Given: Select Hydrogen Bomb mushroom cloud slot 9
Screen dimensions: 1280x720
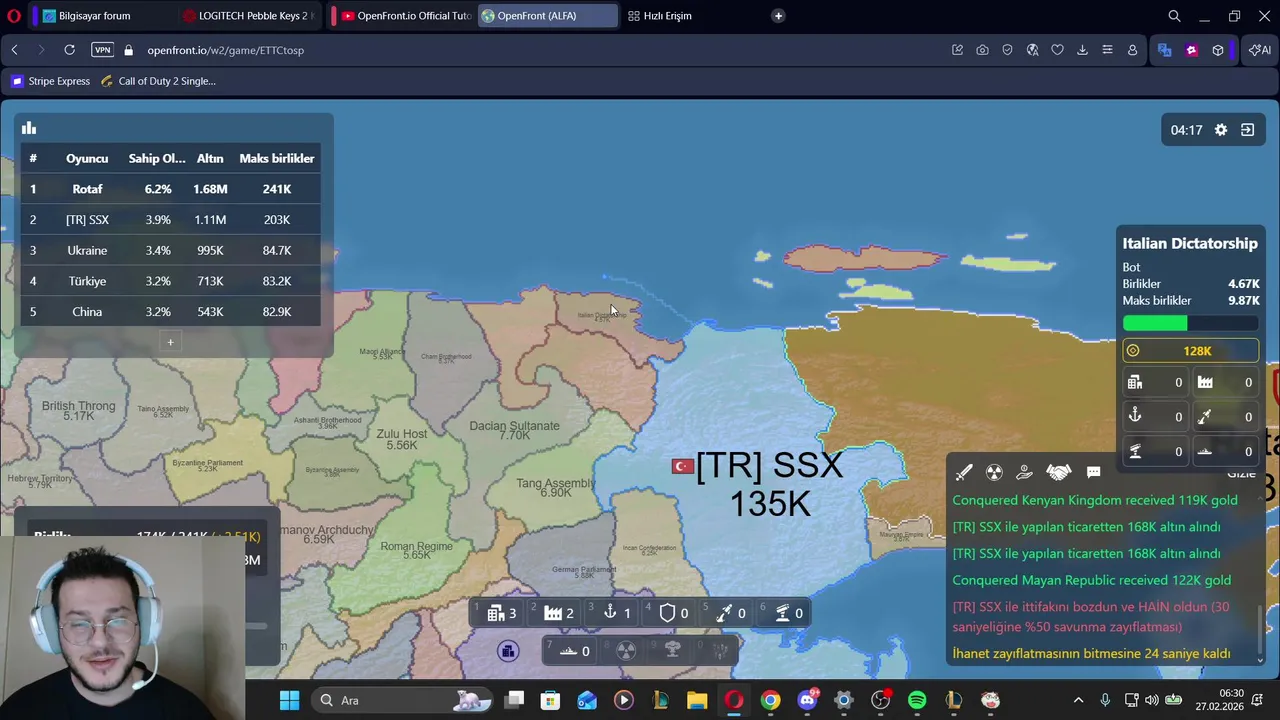Looking at the screenshot, I should [x=672, y=651].
